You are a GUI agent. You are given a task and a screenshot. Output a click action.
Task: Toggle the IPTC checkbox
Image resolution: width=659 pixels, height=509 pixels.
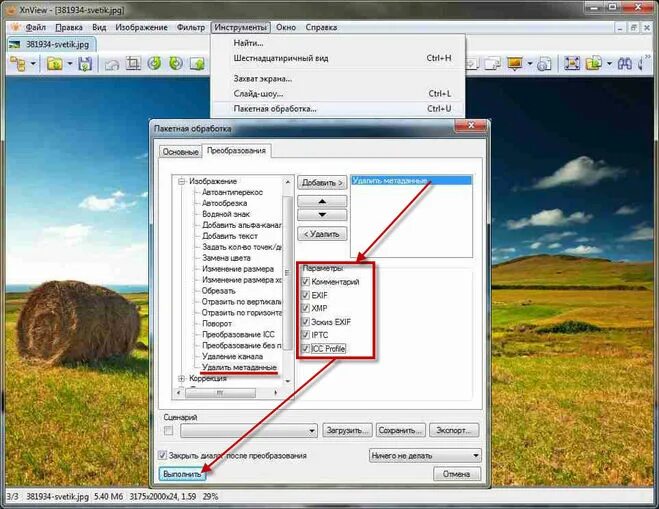click(x=306, y=335)
